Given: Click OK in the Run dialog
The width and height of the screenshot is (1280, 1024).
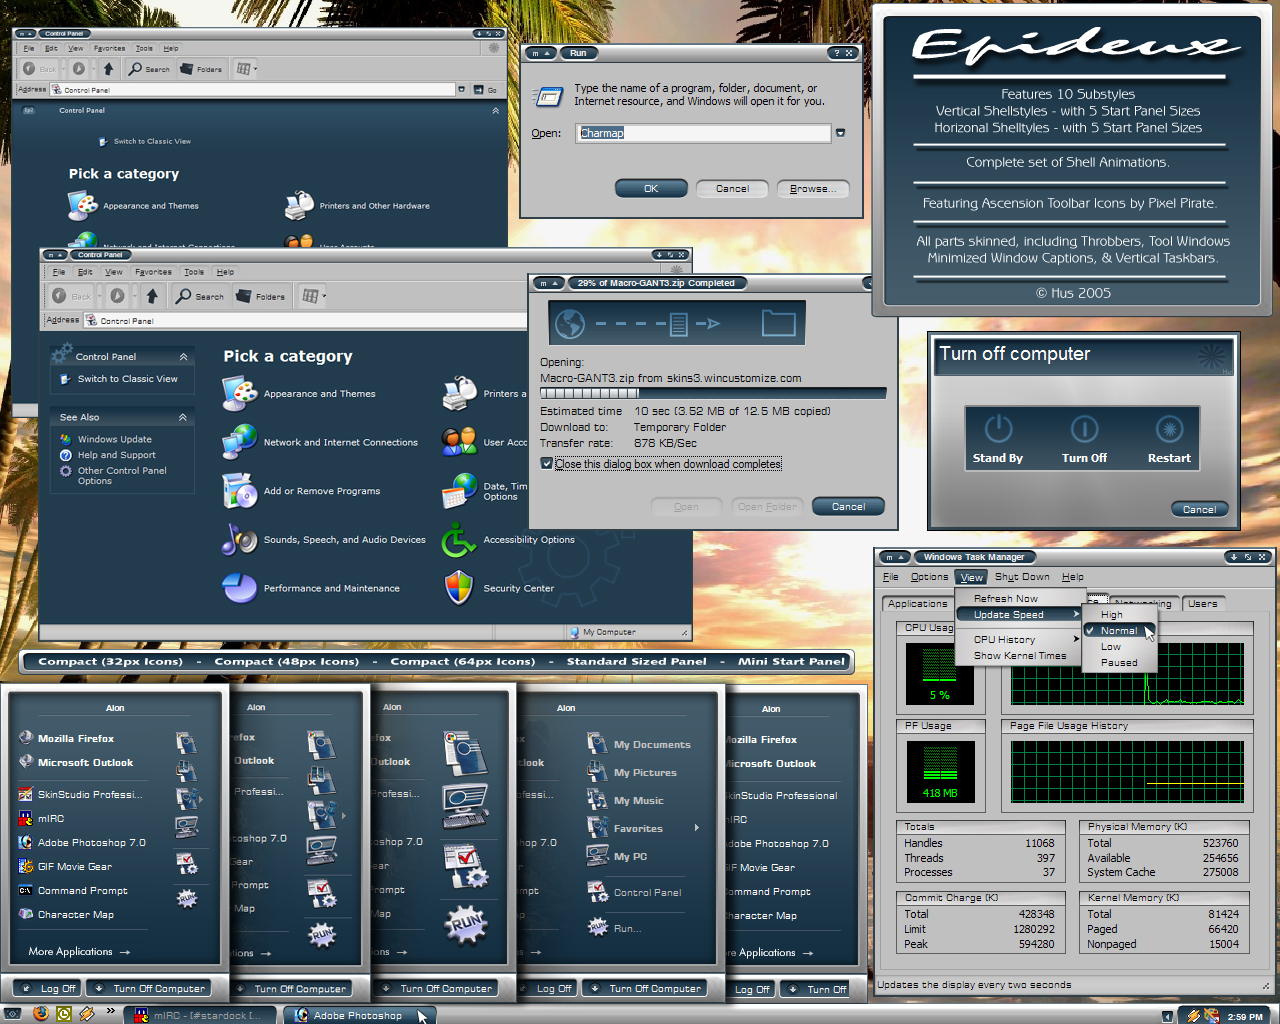Looking at the screenshot, I should 651,188.
